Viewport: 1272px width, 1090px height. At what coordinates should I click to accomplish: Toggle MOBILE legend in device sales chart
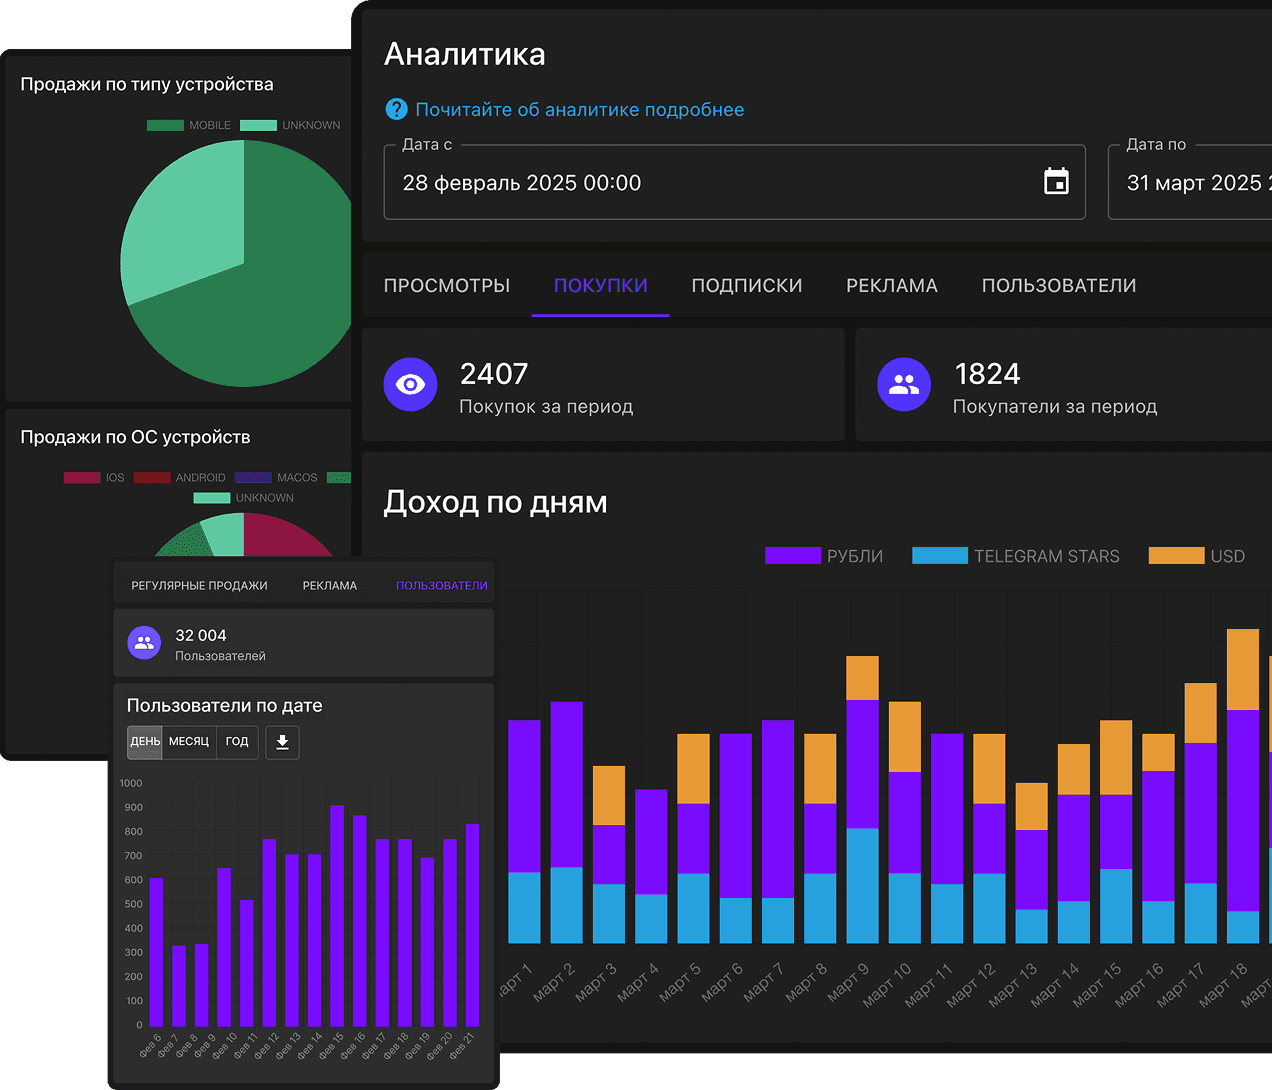[189, 125]
